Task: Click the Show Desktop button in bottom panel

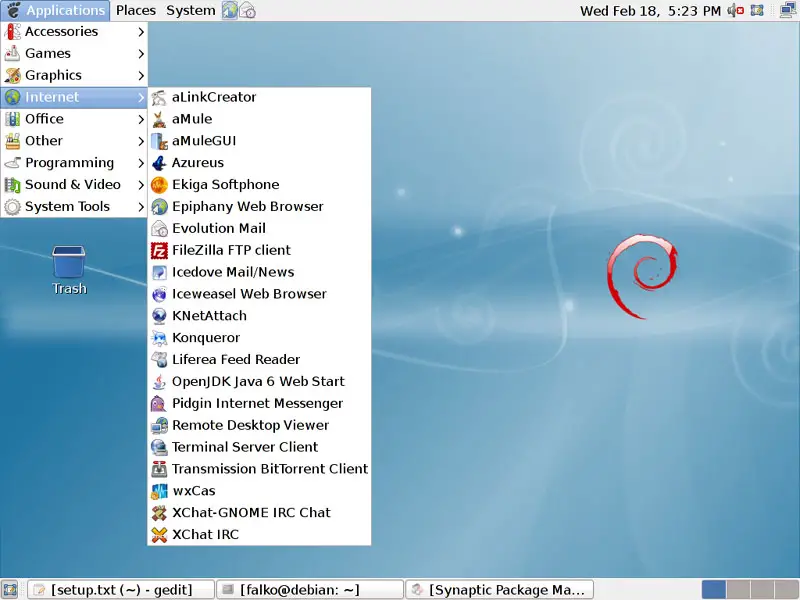Action: [10, 589]
